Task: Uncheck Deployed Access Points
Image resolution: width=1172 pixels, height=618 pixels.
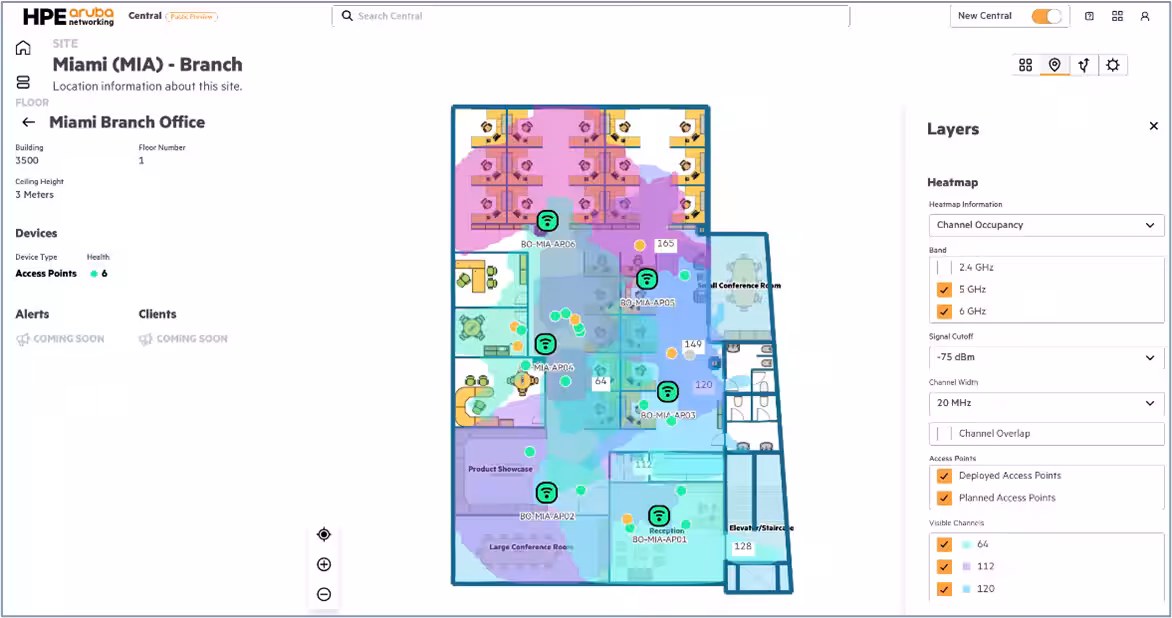Action: (x=944, y=475)
